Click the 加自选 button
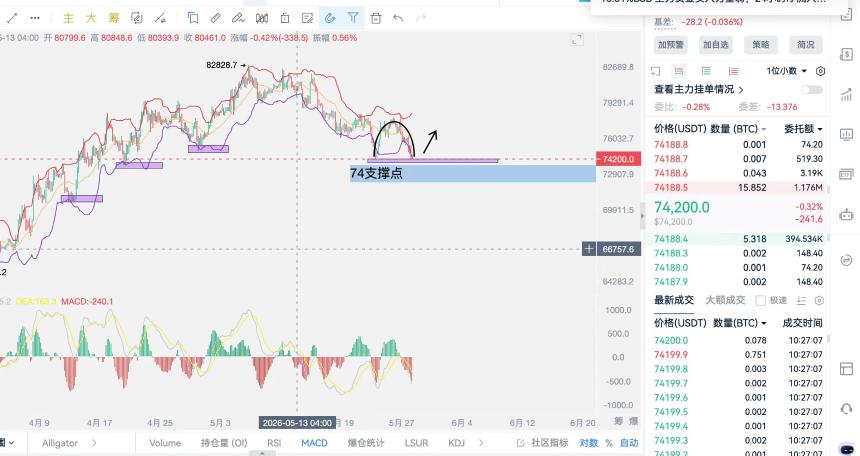The width and height of the screenshot is (860, 456). (x=716, y=44)
